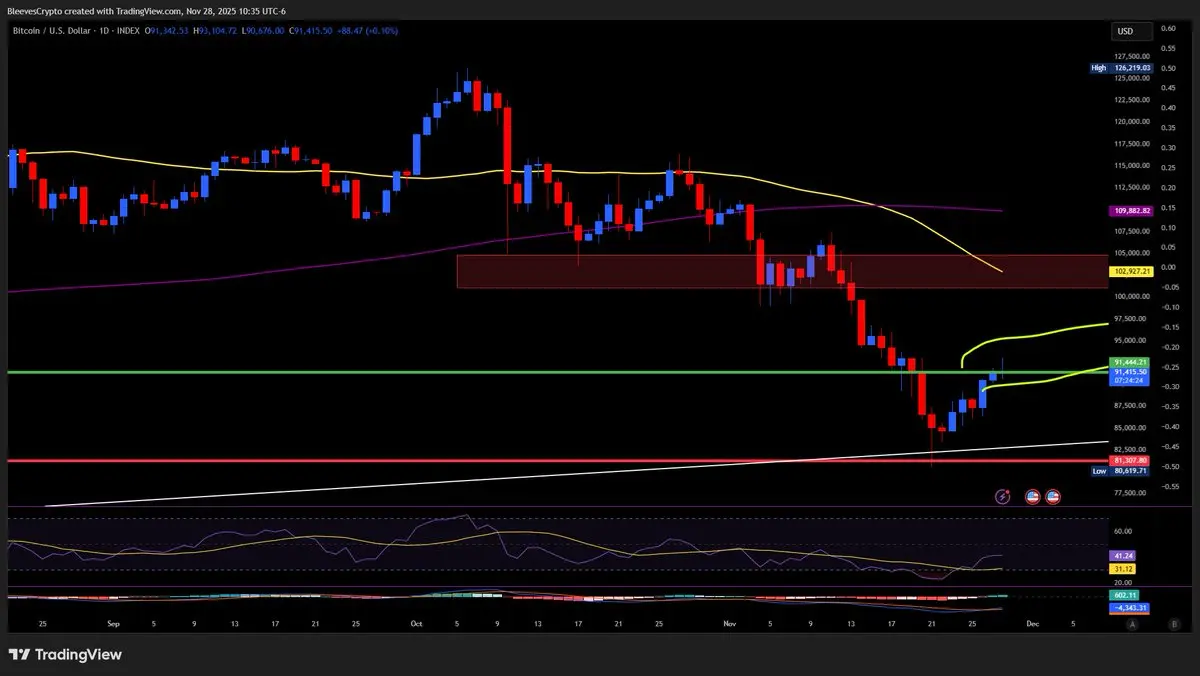Screen dimensions: 1200x676
Task: Select the blue -4,343.31 MACD value tag
Action: pos(1129,607)
